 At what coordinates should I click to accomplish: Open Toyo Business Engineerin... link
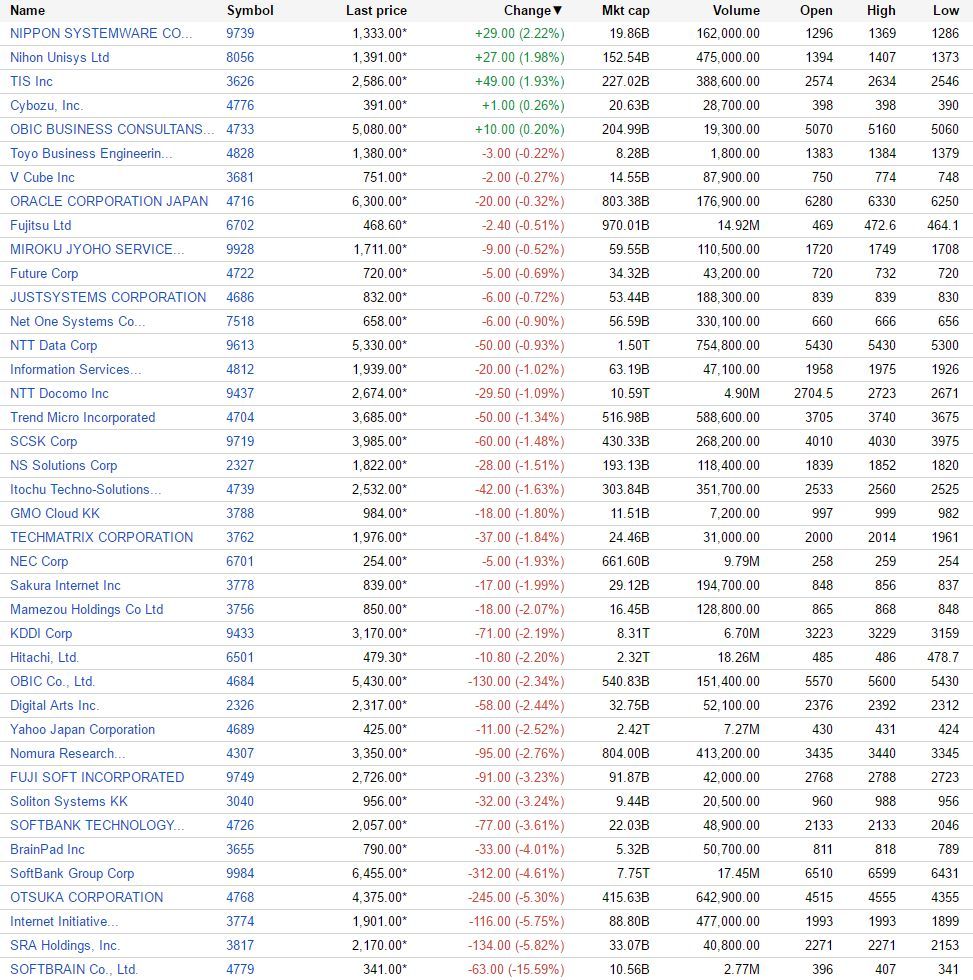91,153
